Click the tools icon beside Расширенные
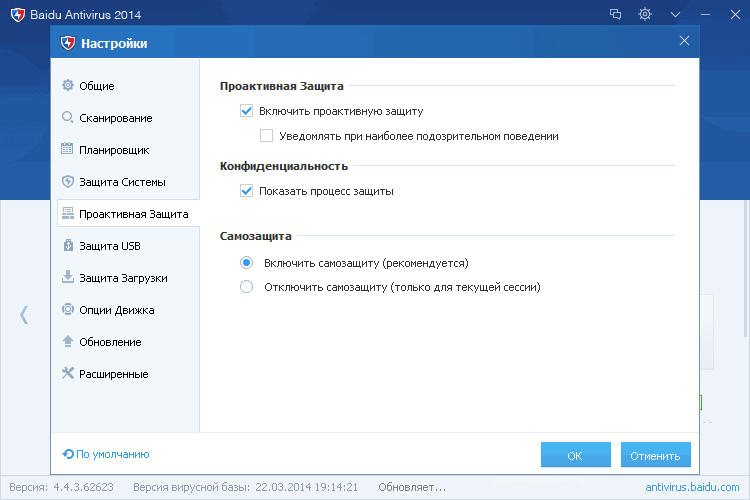The height and width of the screenshot is (500, 750). pyautogui.click(x=68, y=373)
